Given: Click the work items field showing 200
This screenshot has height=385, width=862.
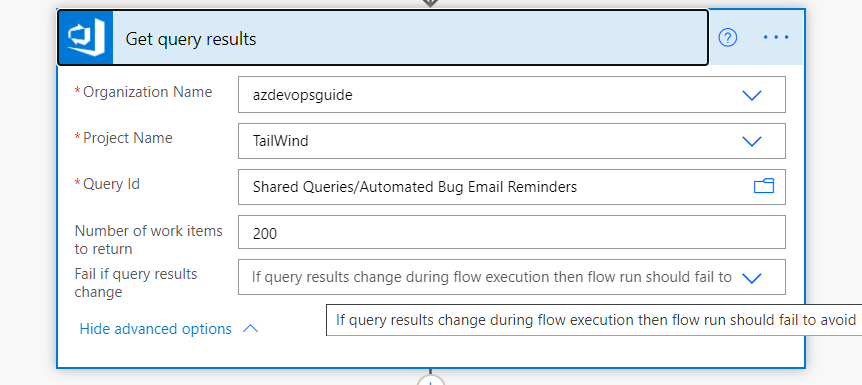Looking at the screenshot, I should [x=512, y=232].
